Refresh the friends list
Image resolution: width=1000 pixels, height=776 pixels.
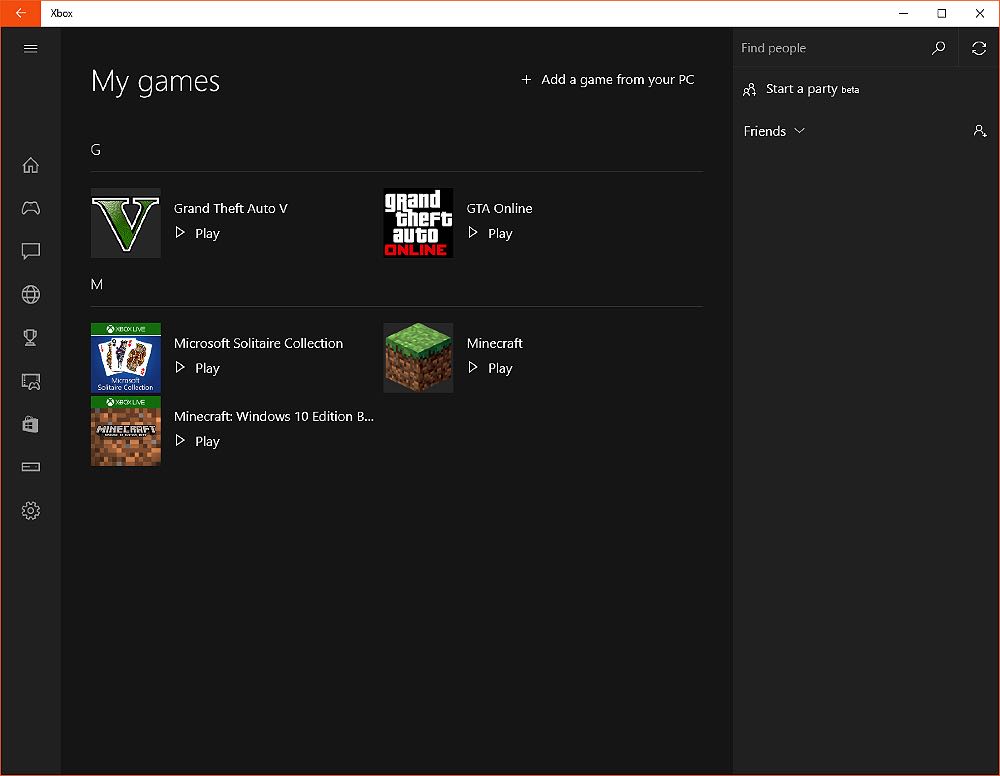(x=977, y=47)
